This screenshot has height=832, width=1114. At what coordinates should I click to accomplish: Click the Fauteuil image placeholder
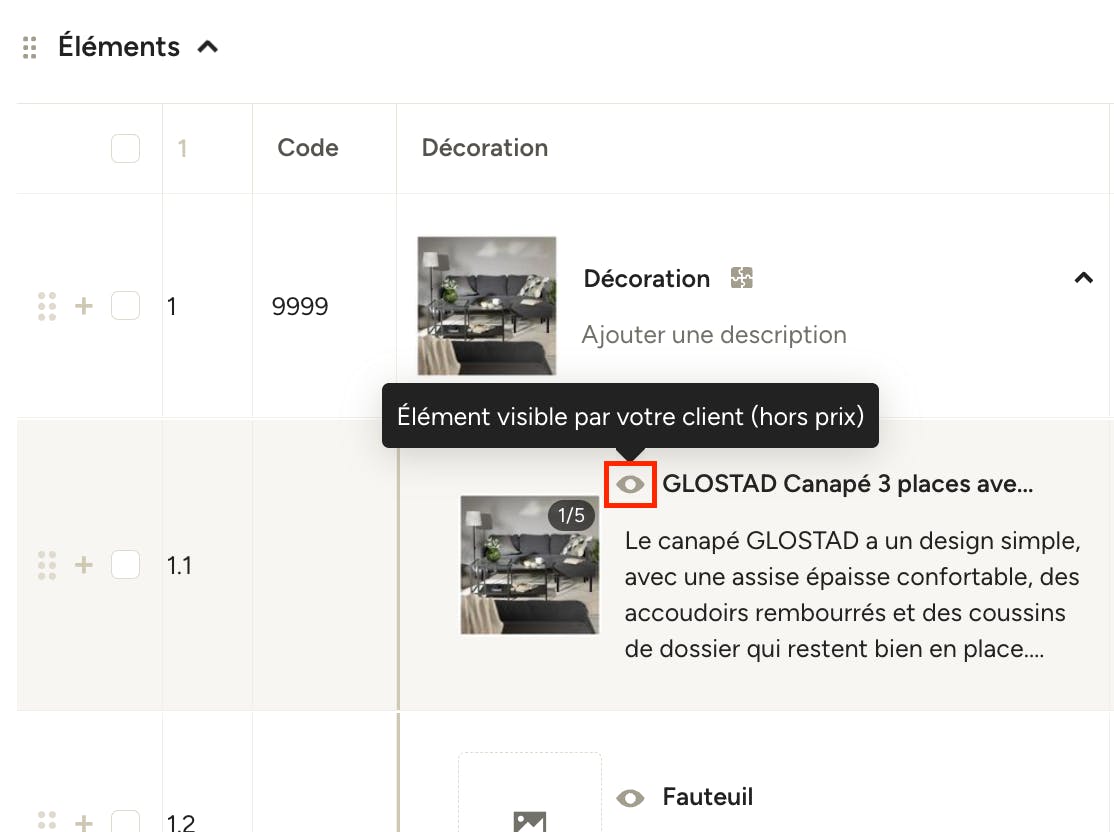530,792
